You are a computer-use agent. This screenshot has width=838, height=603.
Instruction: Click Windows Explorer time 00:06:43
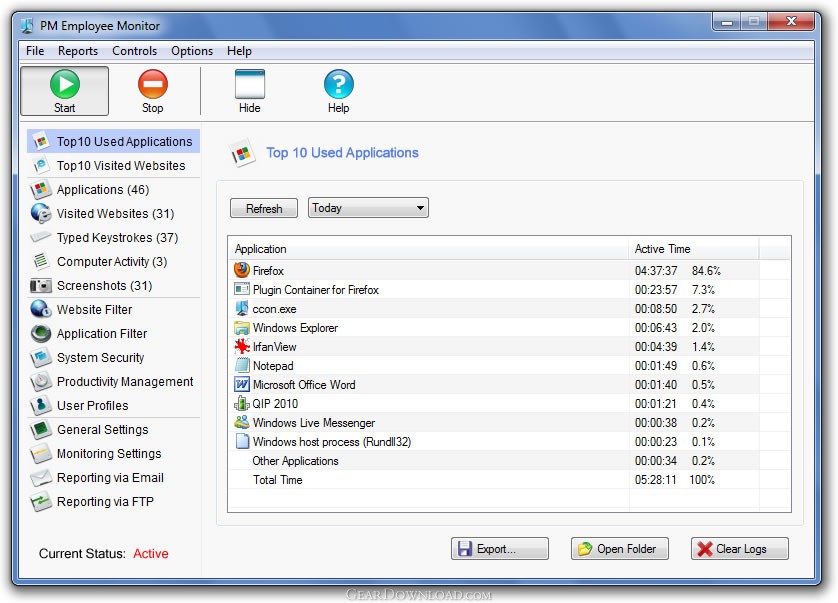click(656, 328)
